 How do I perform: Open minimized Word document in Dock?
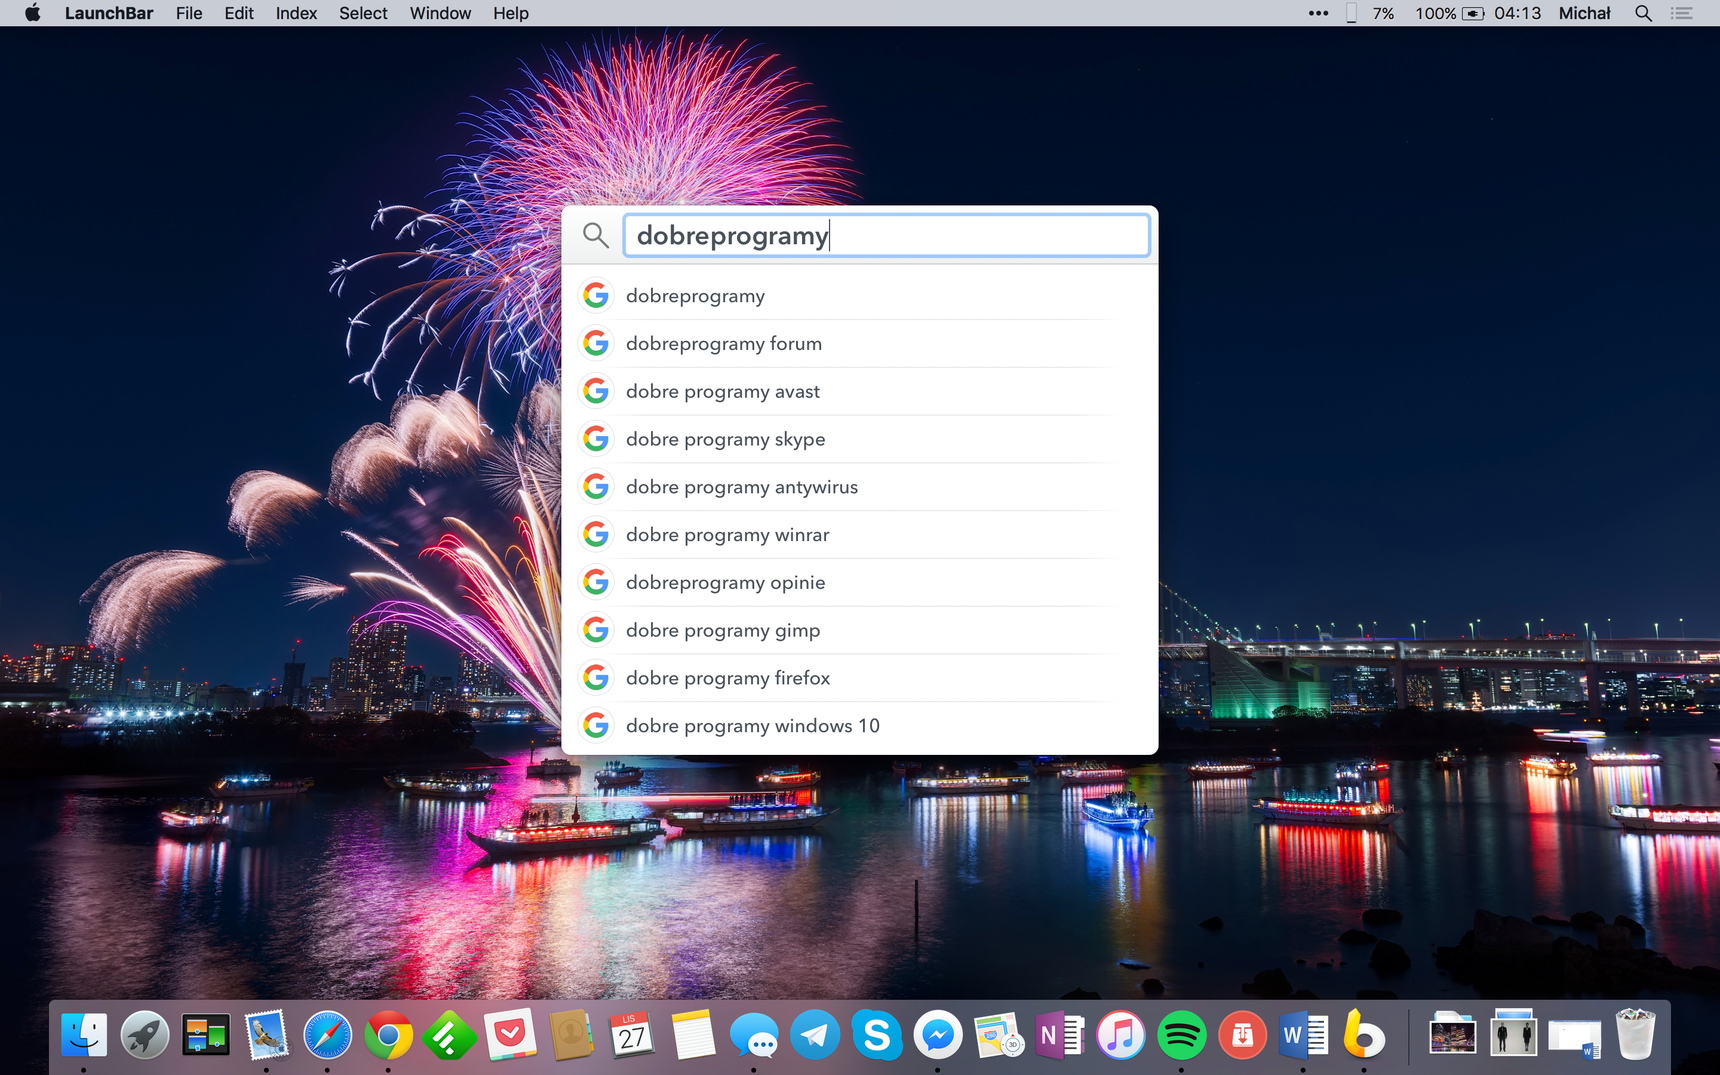point(1574,1037)
